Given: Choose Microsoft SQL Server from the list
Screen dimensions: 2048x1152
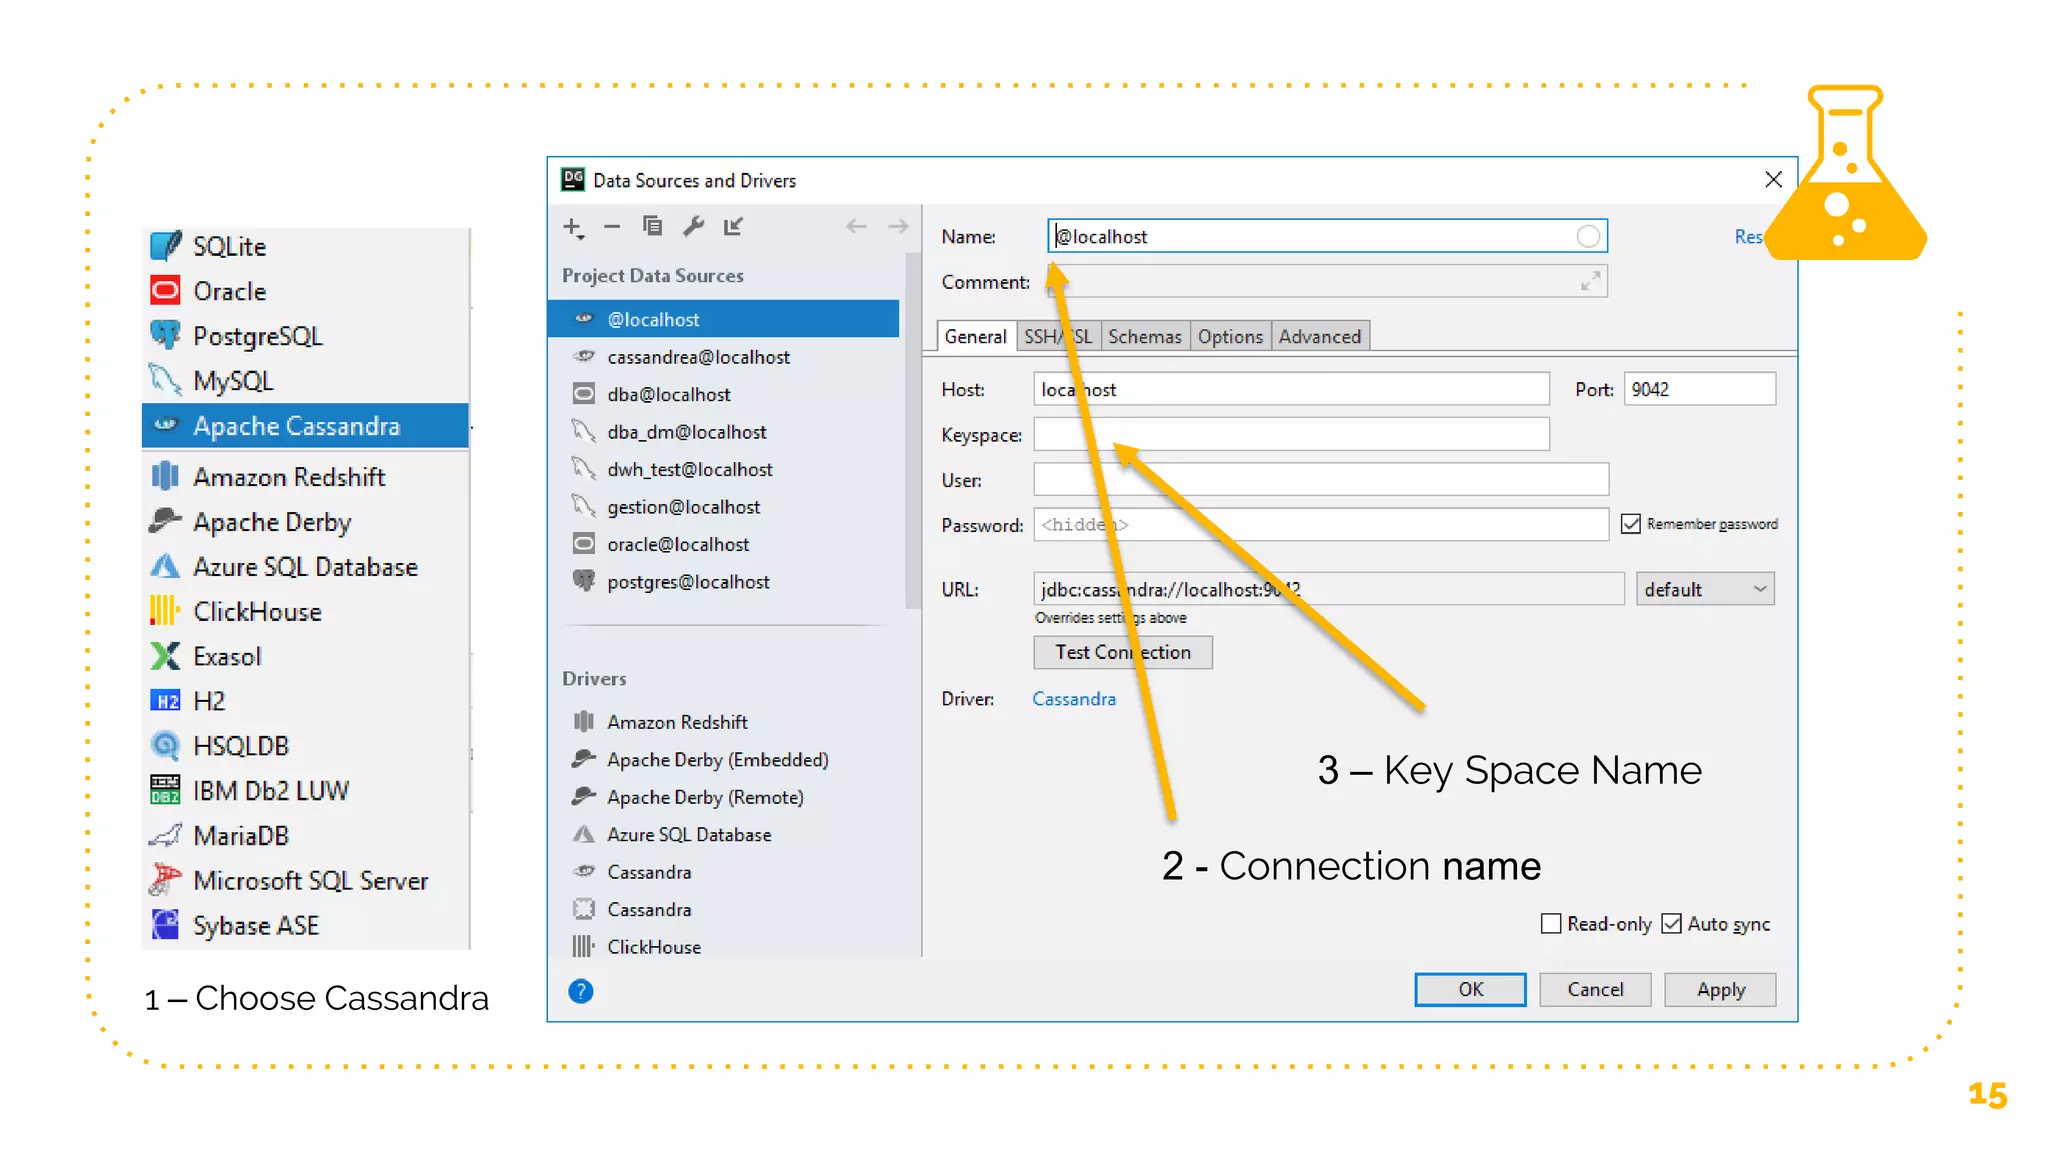Looking at the screenshot, I should click(306, 881).
